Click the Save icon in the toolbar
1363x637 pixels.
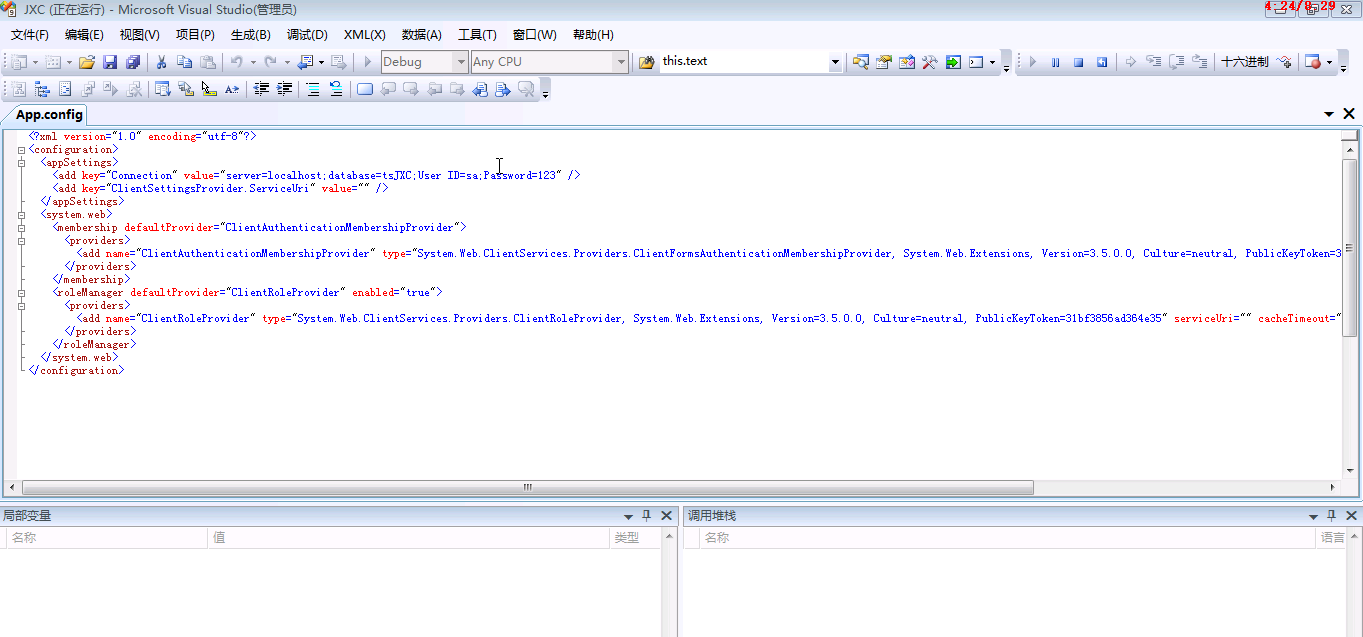(x=110, y=62)
